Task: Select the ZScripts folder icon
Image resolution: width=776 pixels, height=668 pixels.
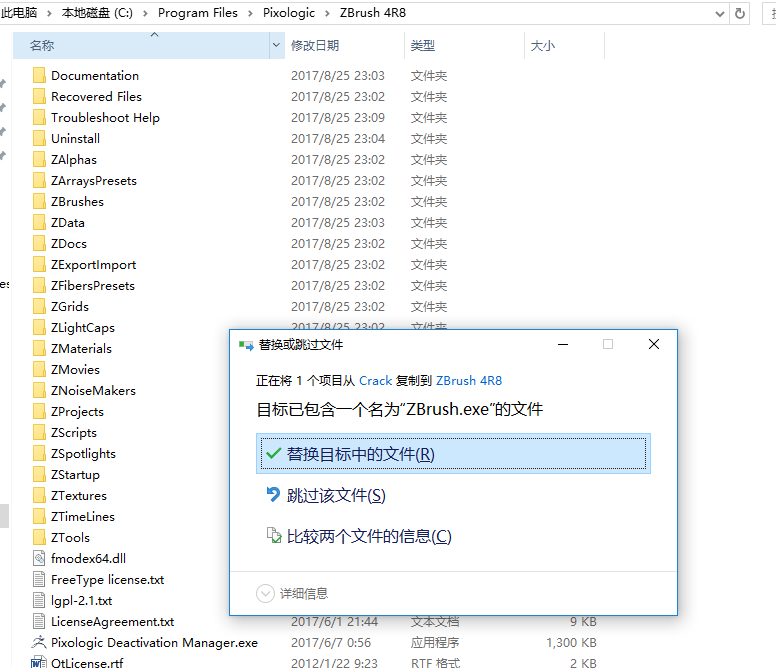Action: click(40, 433)
